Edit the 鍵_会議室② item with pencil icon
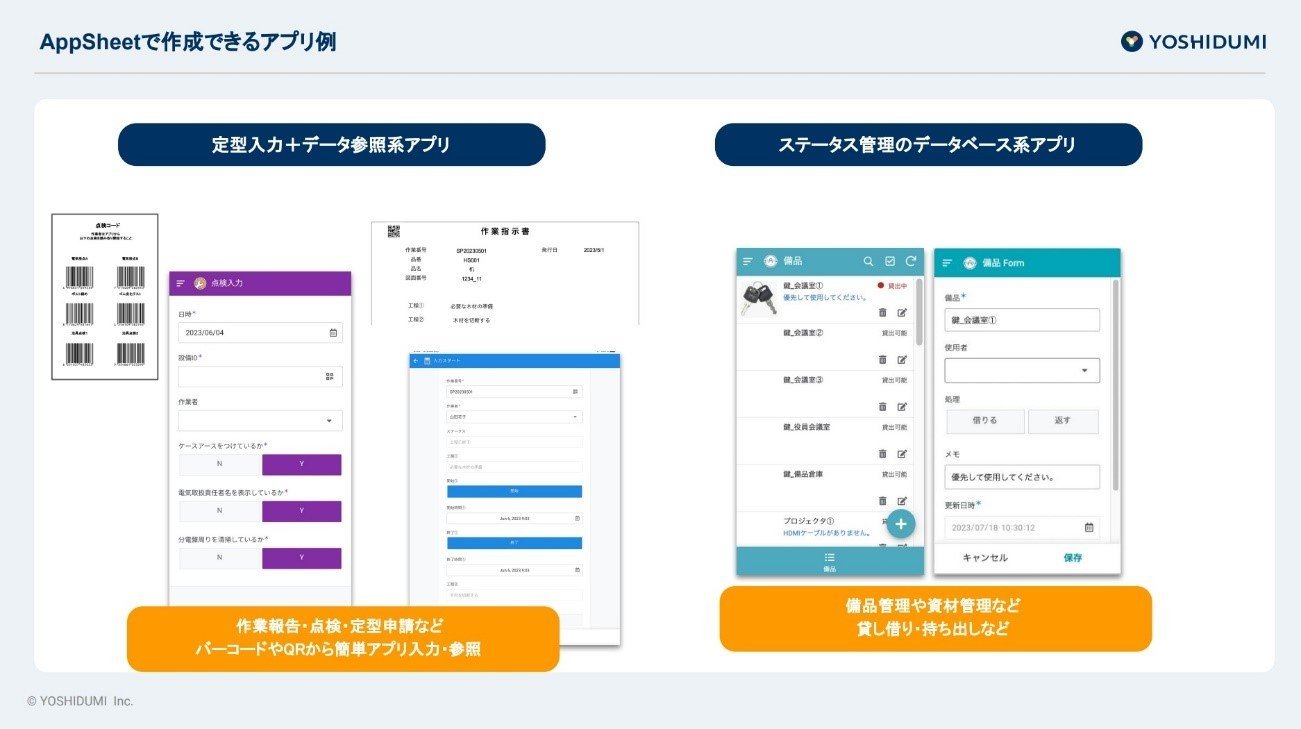 (x=903, y=359)
